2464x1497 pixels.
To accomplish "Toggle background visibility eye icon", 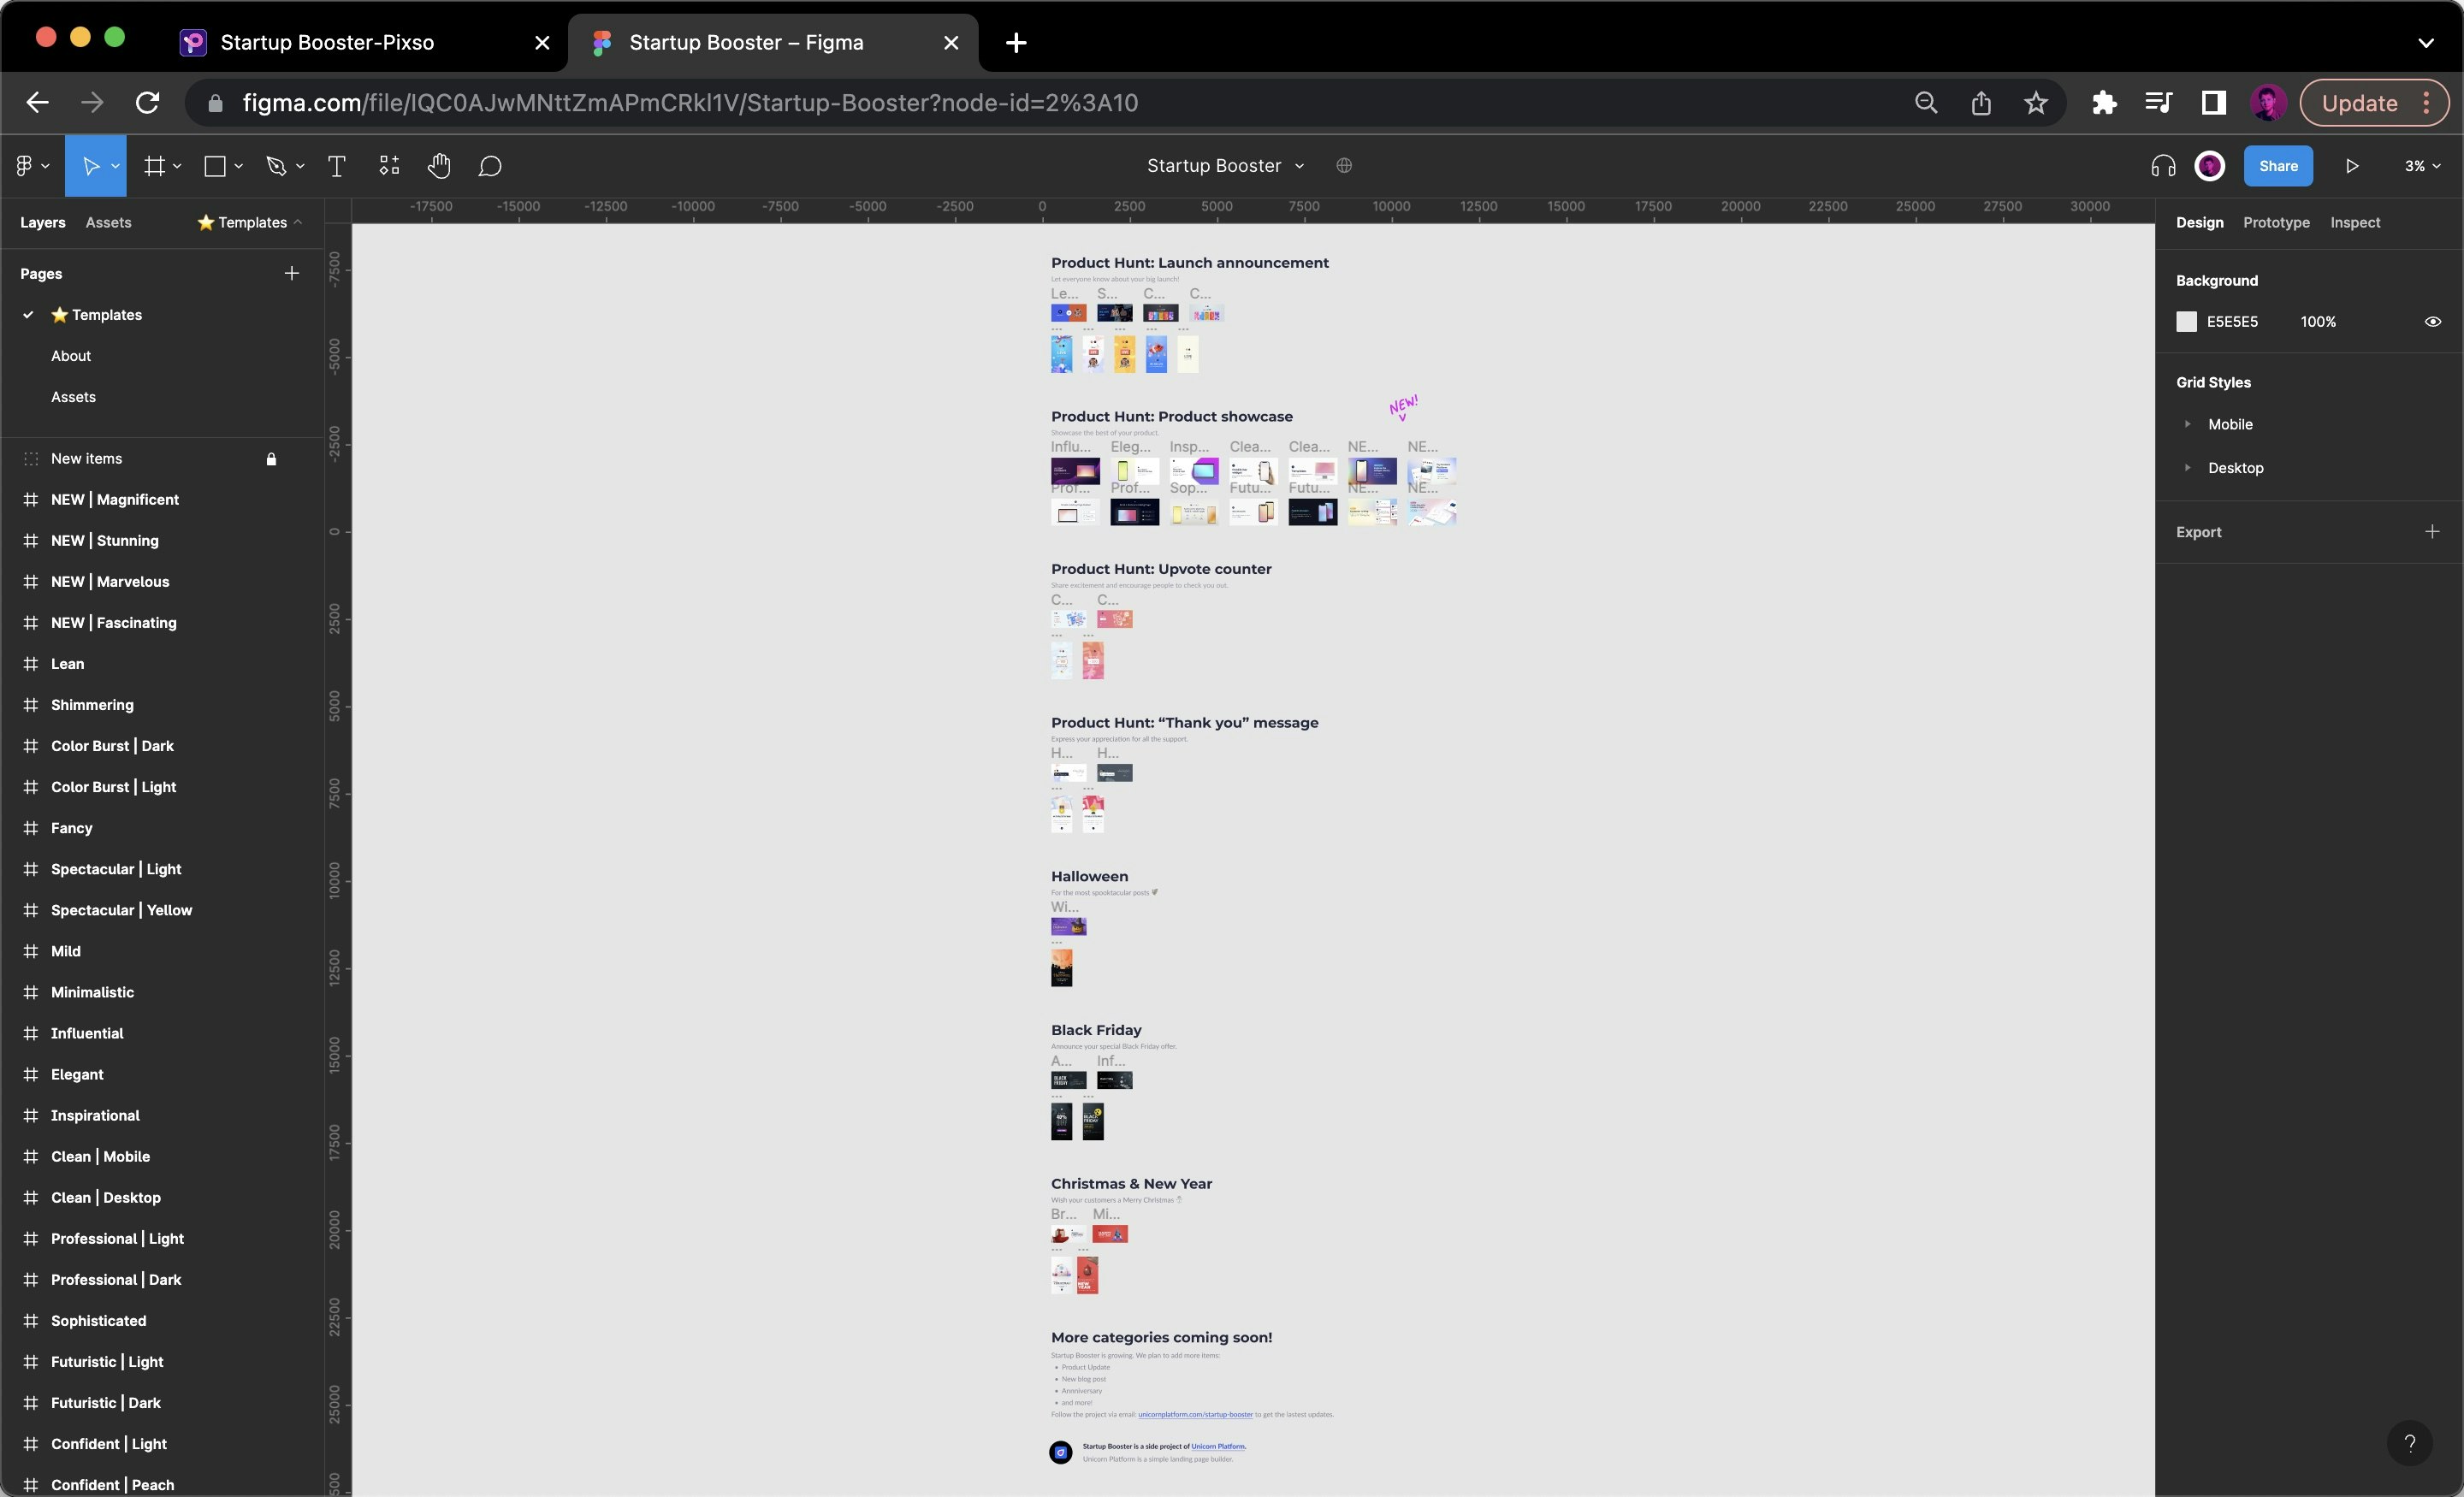I will click(2432, 322).
